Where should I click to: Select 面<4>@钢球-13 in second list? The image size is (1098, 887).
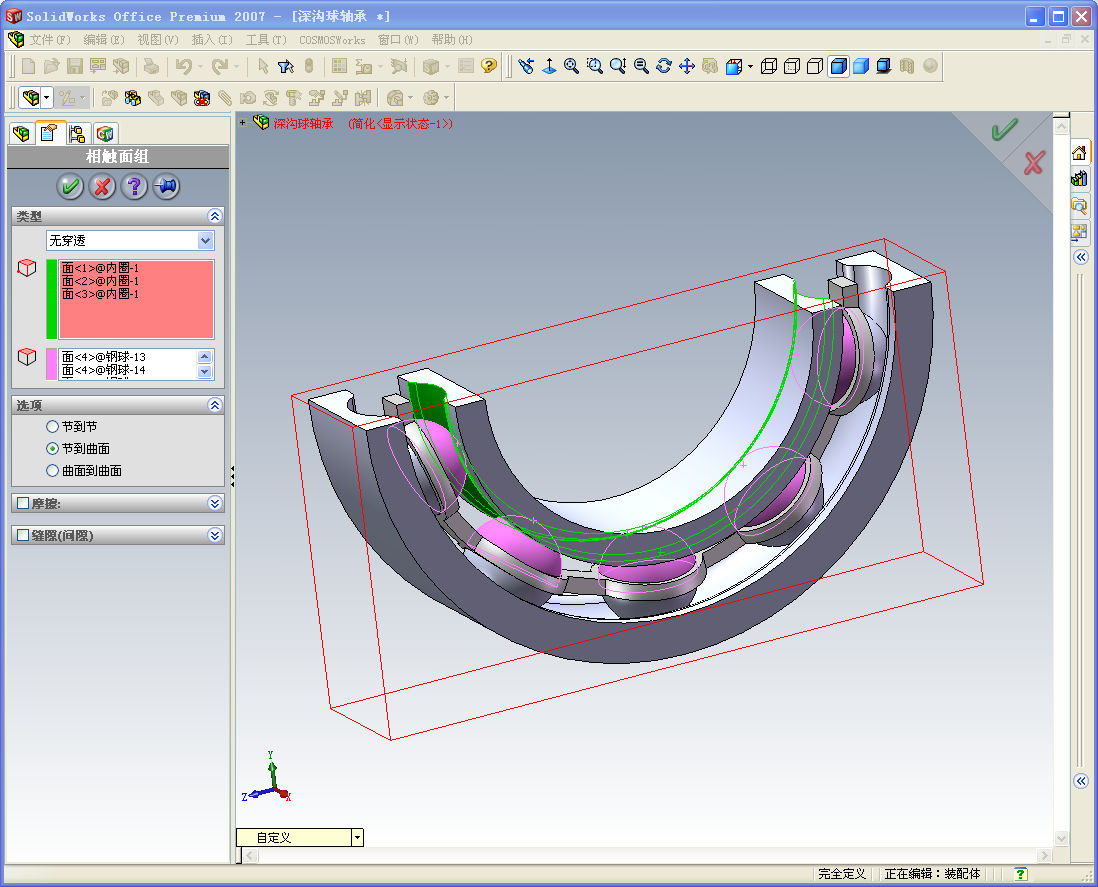(104, 356)
